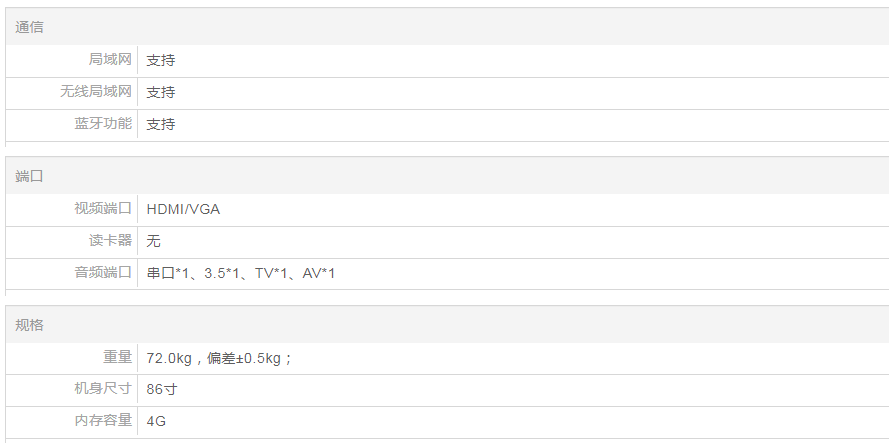Select the 无线局域网 row label
This screenshot has height=443, width=896.
96,92
